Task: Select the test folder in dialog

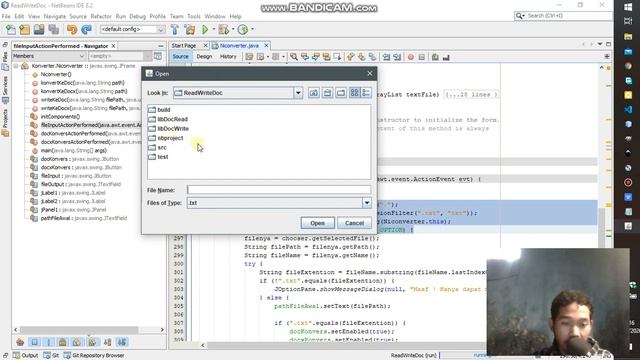Action: 158,157
